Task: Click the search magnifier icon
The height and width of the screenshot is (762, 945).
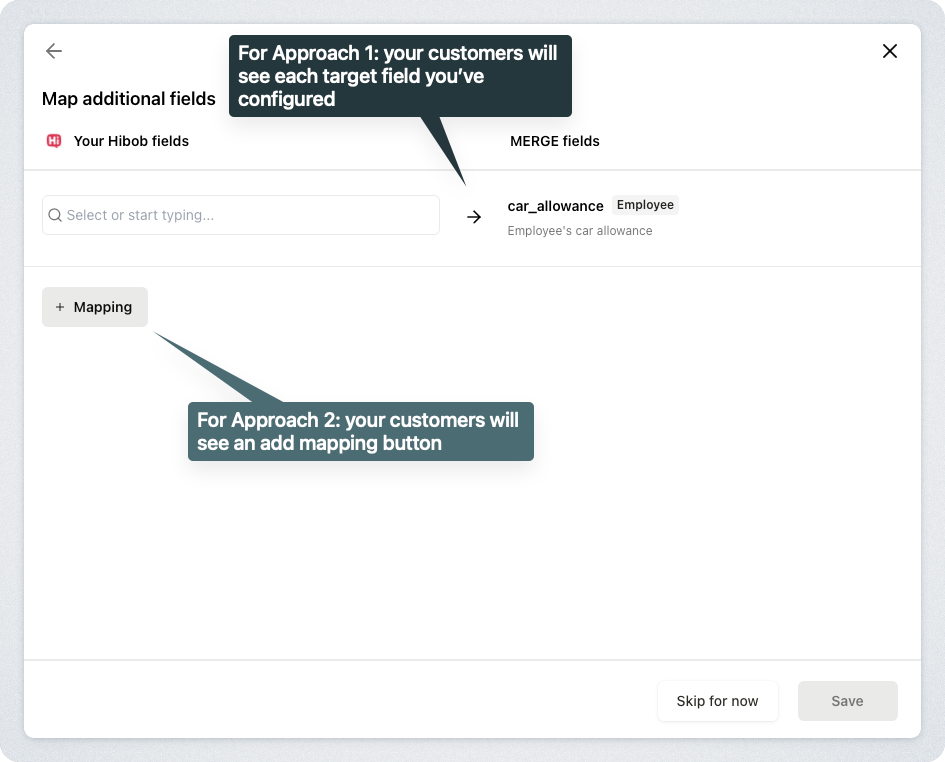Action: pyautogui.click(x=55, y=215)
